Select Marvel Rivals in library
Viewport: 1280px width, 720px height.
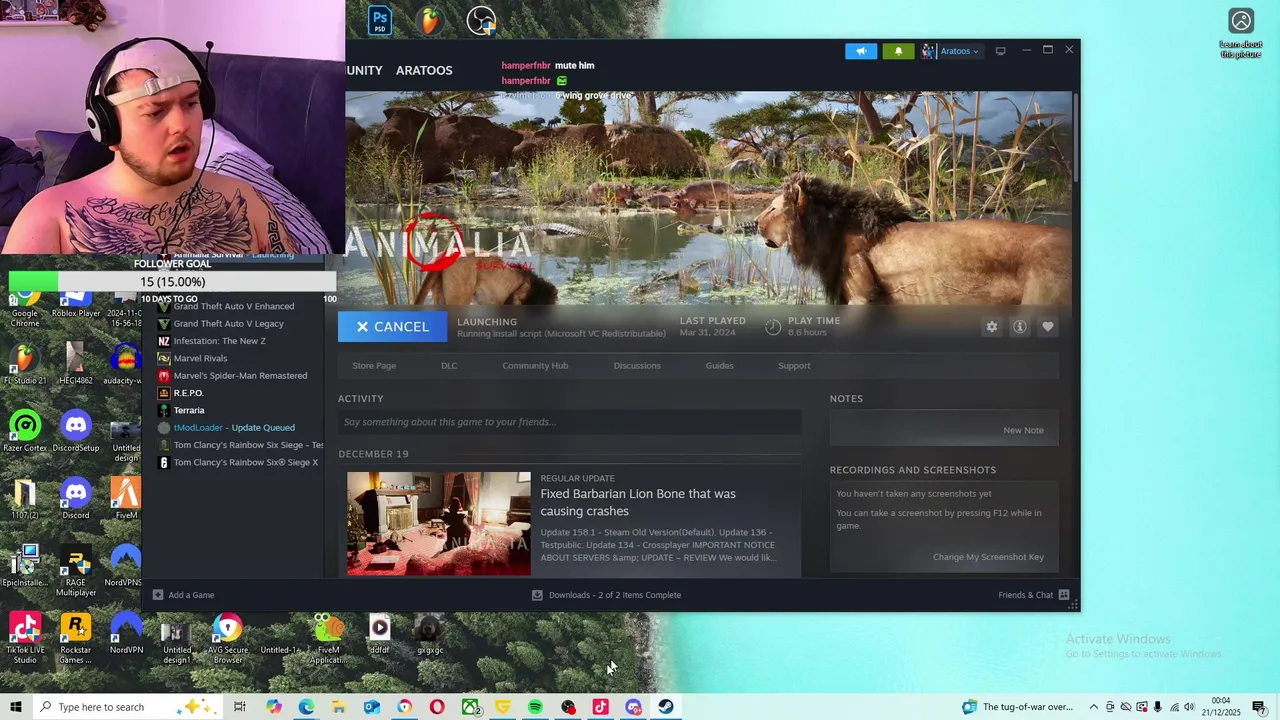coord(200,358)
